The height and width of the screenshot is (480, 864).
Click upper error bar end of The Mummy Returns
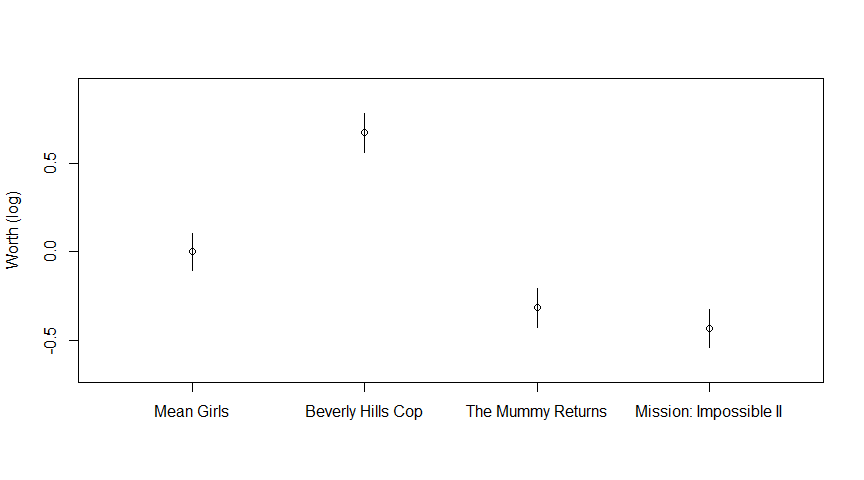pyautogui.click(x=537, y=288)
